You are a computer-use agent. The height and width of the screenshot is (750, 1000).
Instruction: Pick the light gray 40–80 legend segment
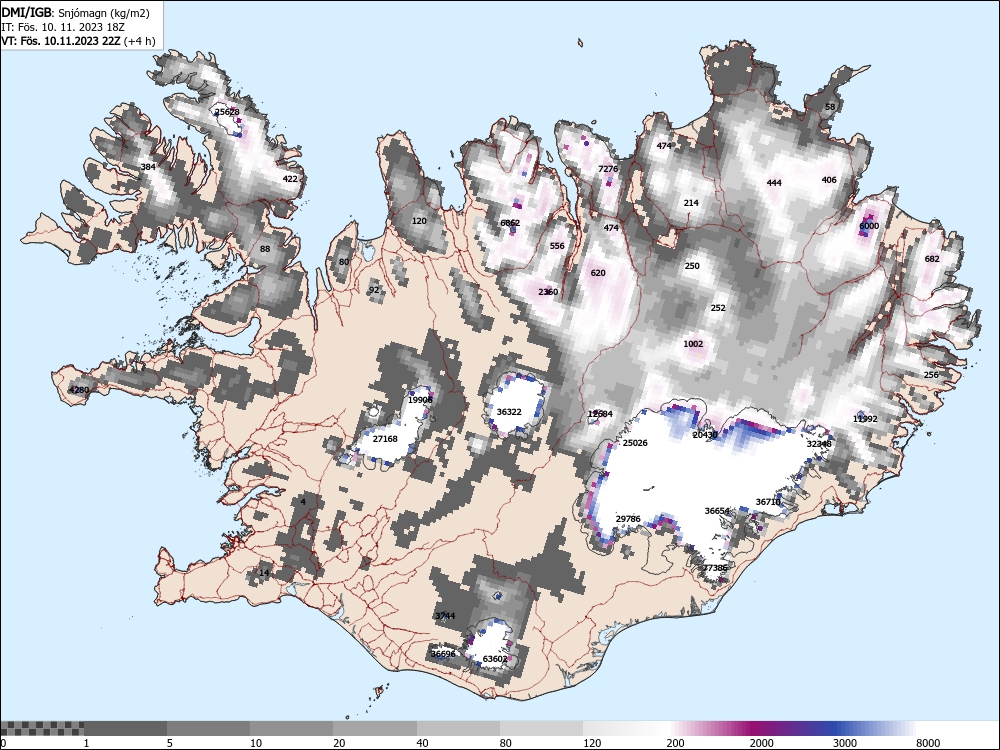459,728
